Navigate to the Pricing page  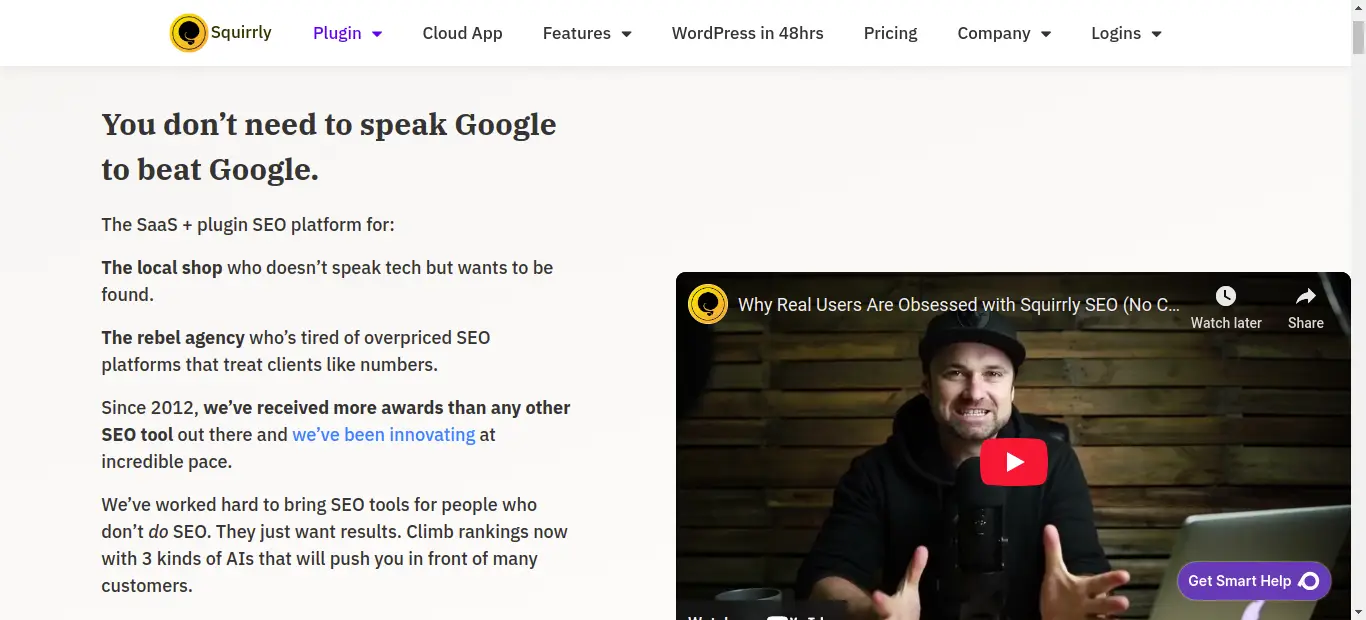(890, 33)
